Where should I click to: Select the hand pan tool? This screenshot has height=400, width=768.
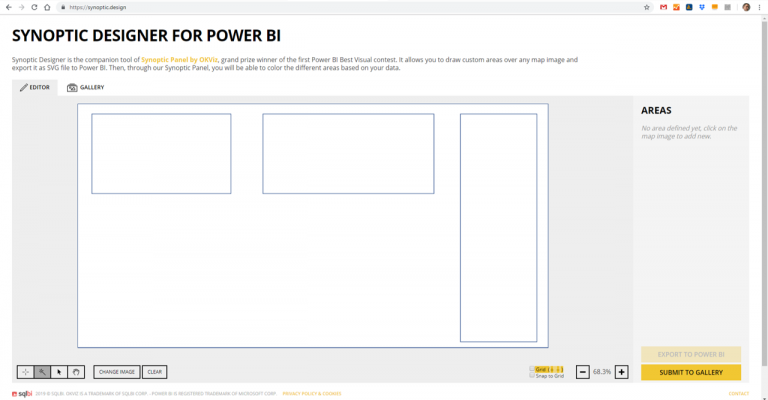(x=76, y=372)
